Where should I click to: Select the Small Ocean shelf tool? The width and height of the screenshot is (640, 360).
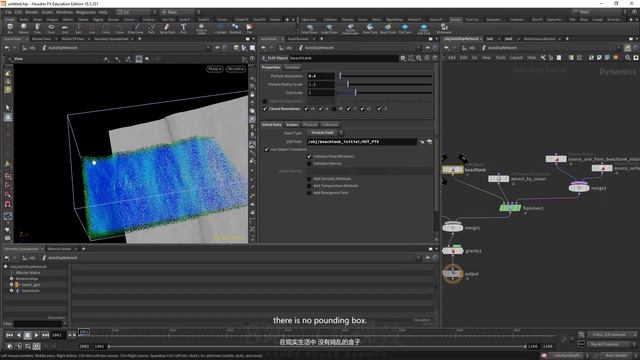[x=309, y=28]
